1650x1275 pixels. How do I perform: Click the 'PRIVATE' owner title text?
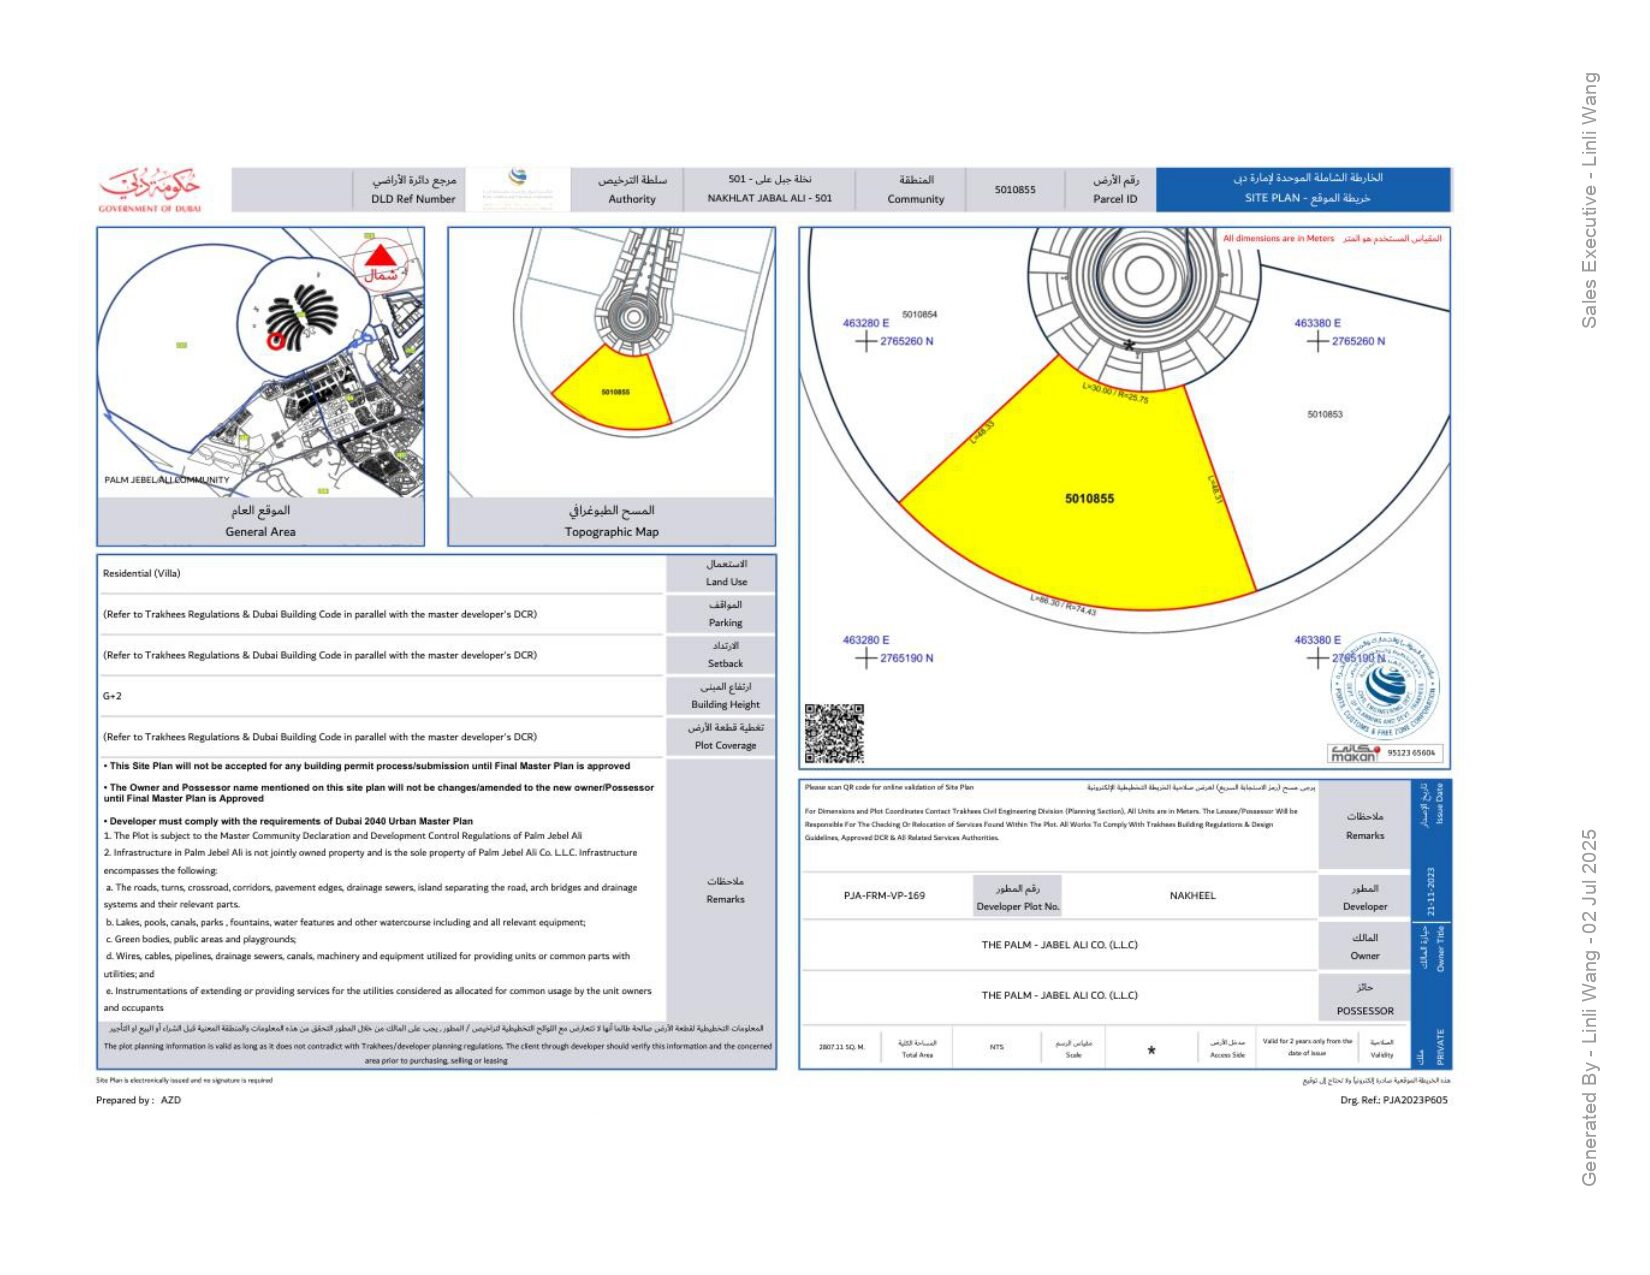1440,1046
